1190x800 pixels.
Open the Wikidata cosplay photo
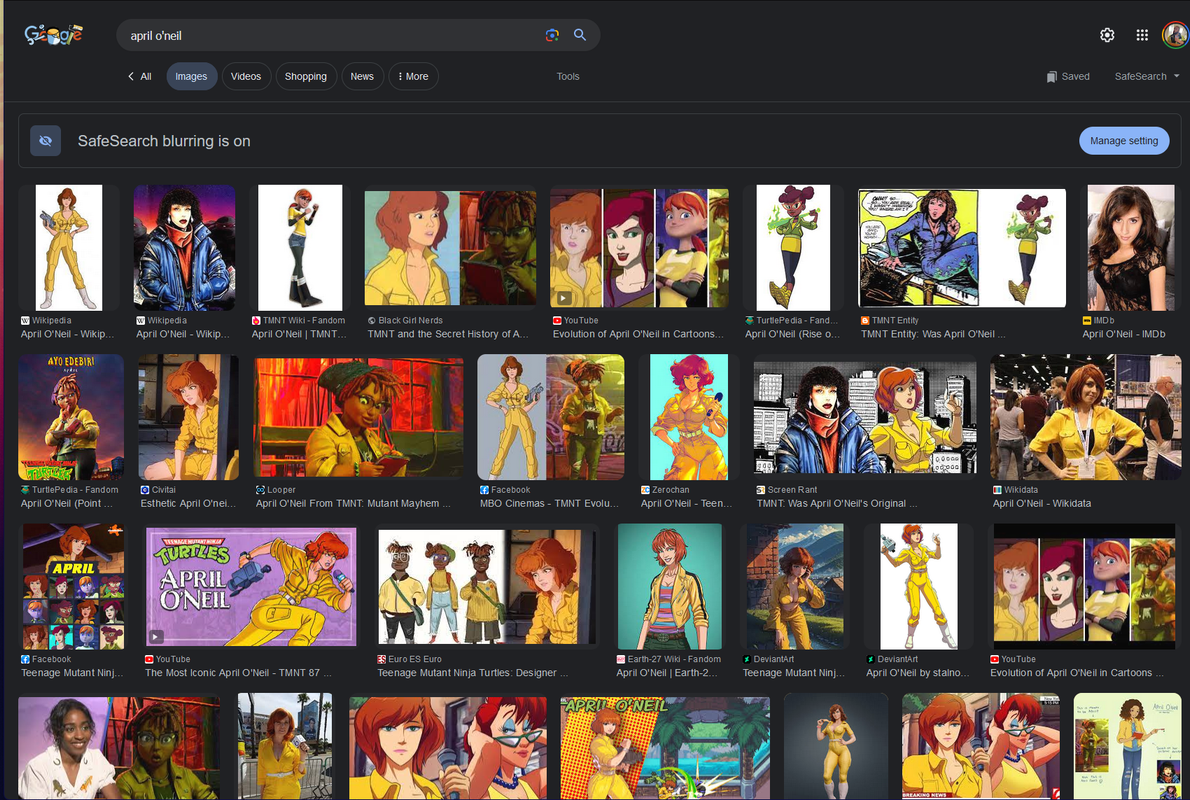click(1086, 417)
